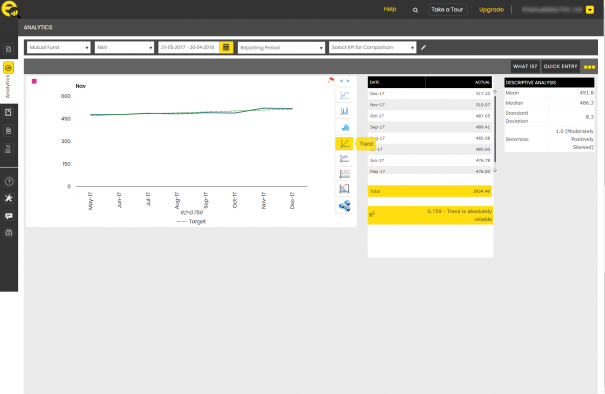Start the Take a Tour walkthrough
605x394 pixels.
click(448, 10)
